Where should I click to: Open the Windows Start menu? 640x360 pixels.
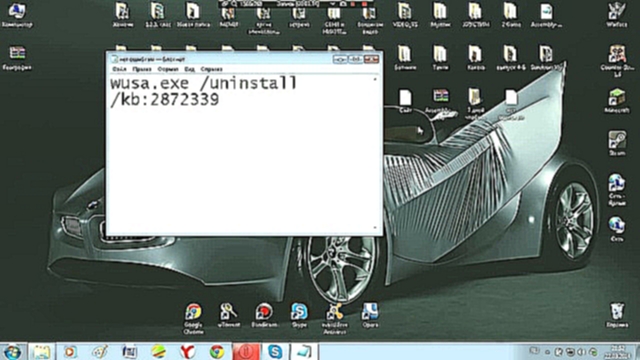pos(13,351)
